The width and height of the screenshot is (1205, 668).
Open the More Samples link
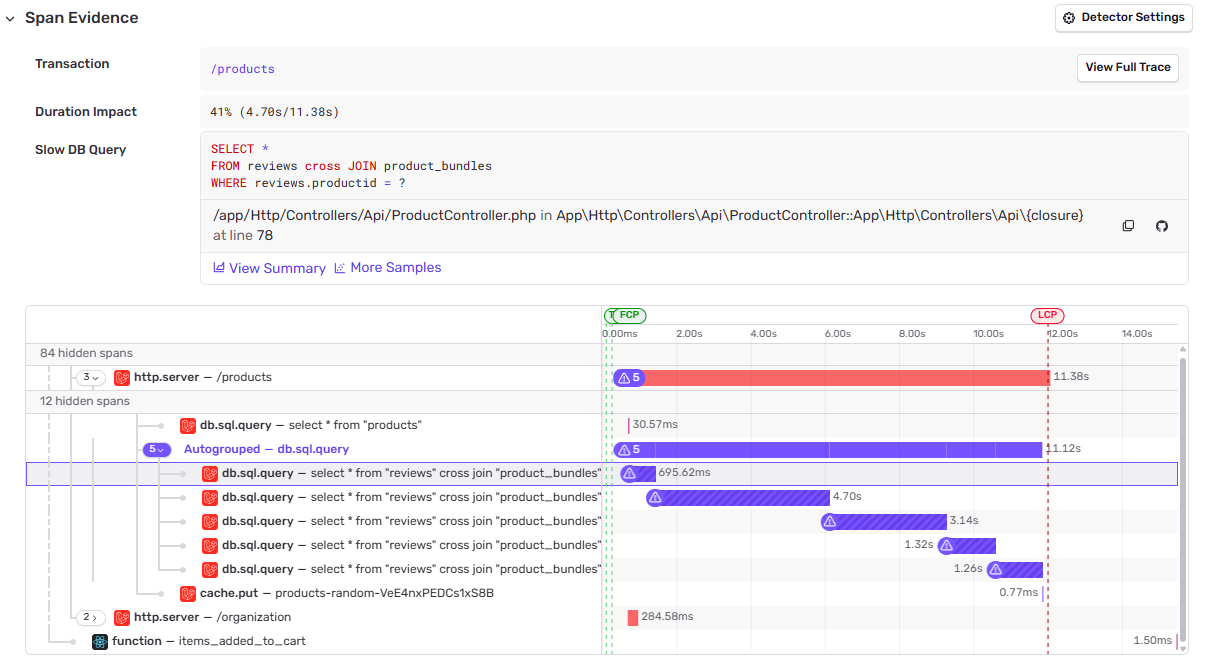pos(387,268)
